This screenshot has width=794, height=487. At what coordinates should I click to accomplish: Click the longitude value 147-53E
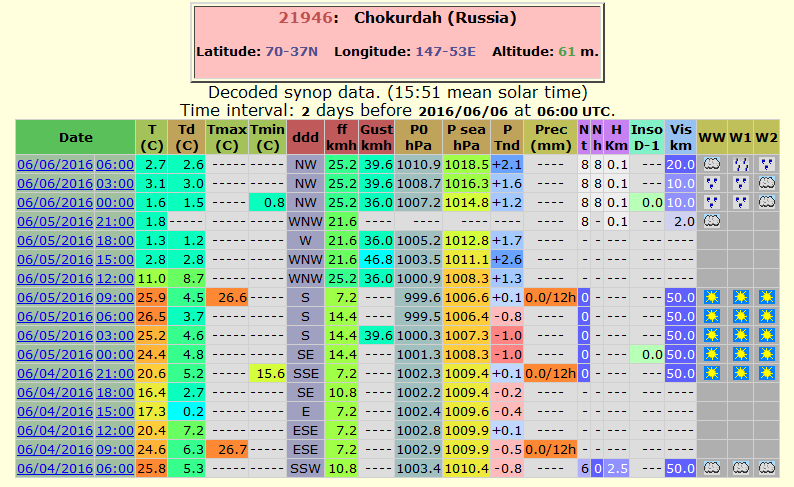[x=446, y=52]
